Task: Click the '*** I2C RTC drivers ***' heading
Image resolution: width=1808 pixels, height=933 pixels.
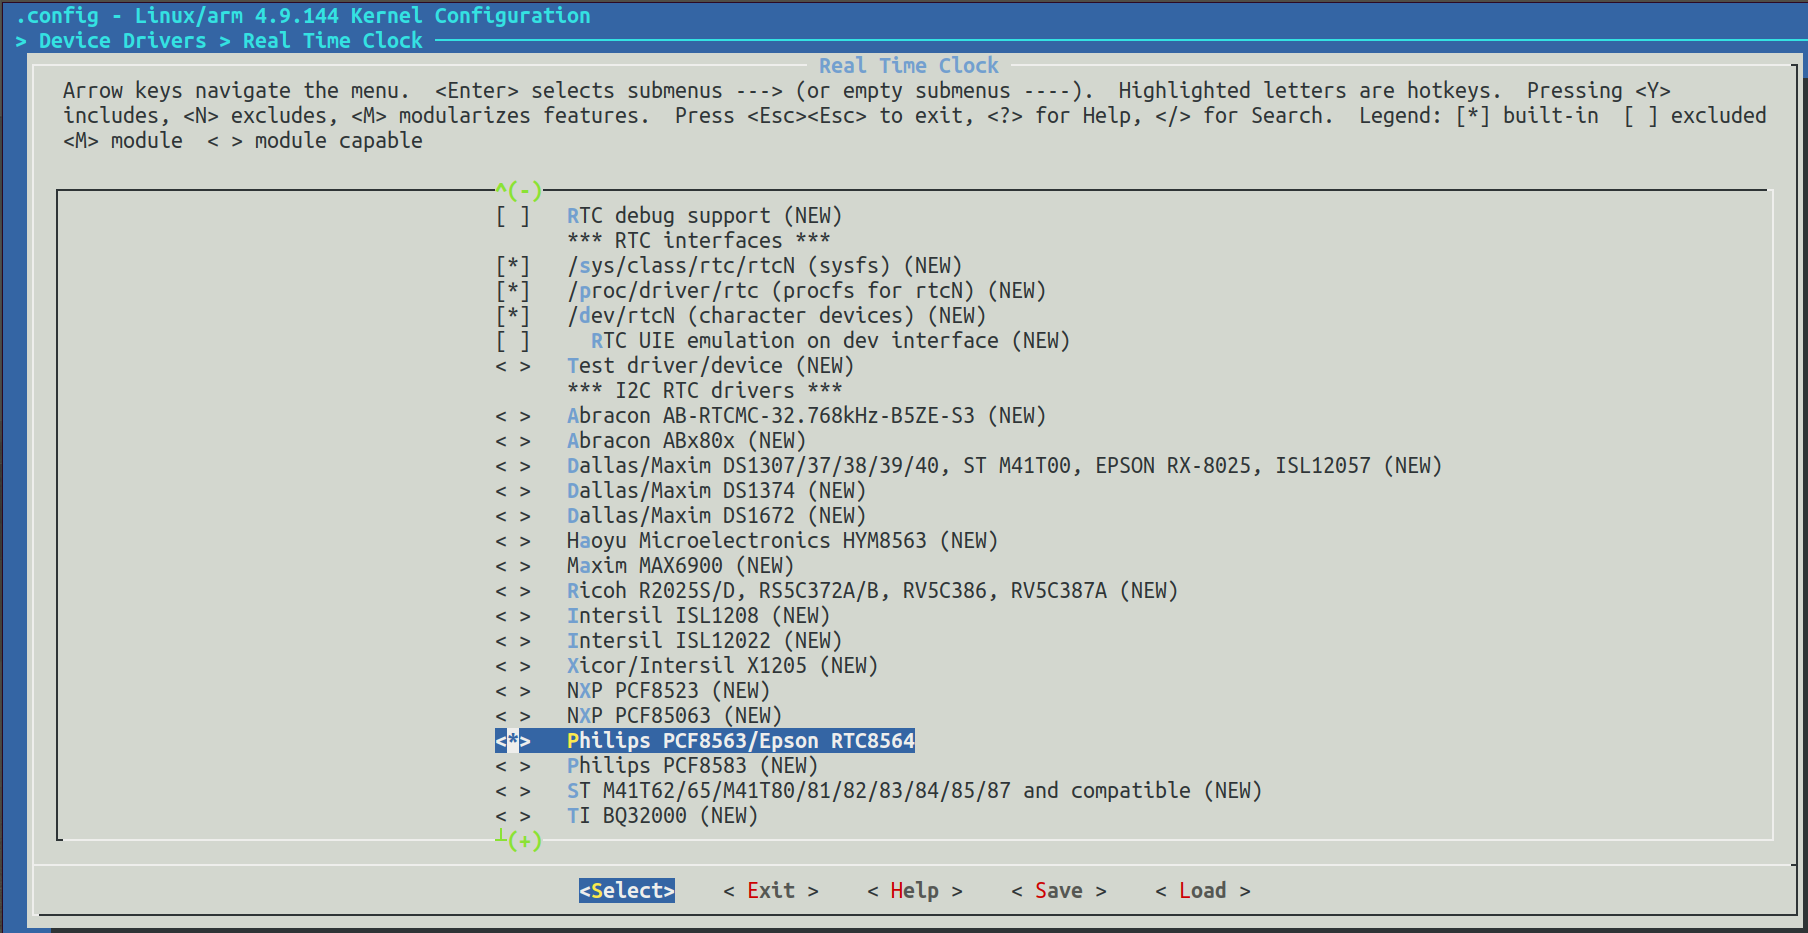Action: point(704,391)
